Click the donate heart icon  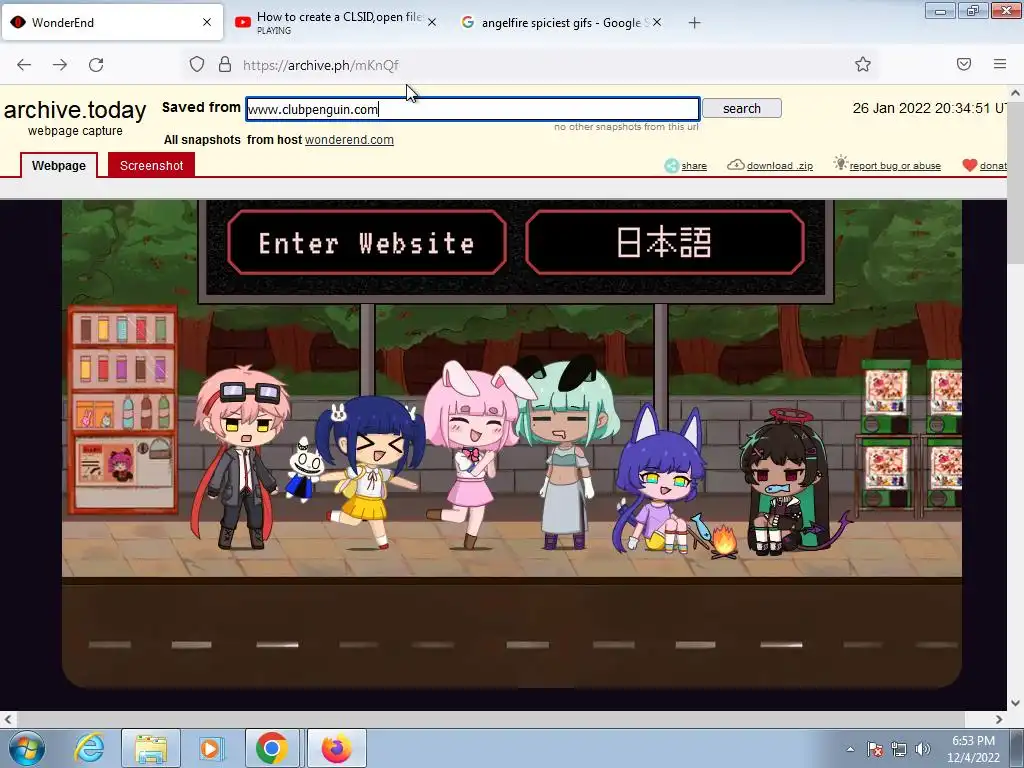[970, 165]
